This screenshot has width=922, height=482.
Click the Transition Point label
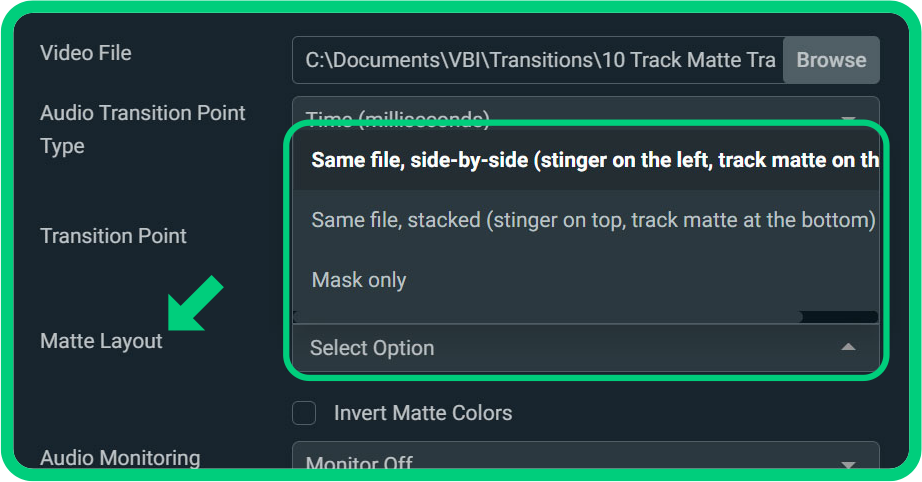point(113,236)
